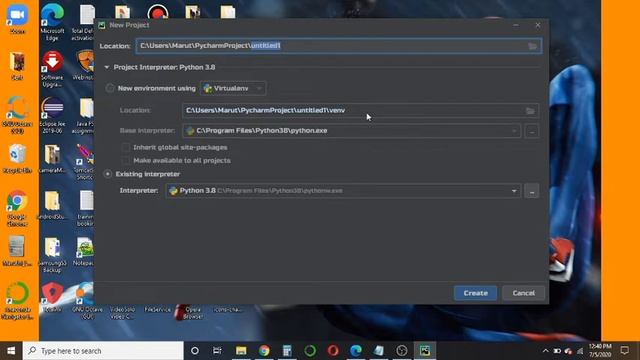Open Calculator from the taskbar
Screen dimensions: 640x360
287,351
